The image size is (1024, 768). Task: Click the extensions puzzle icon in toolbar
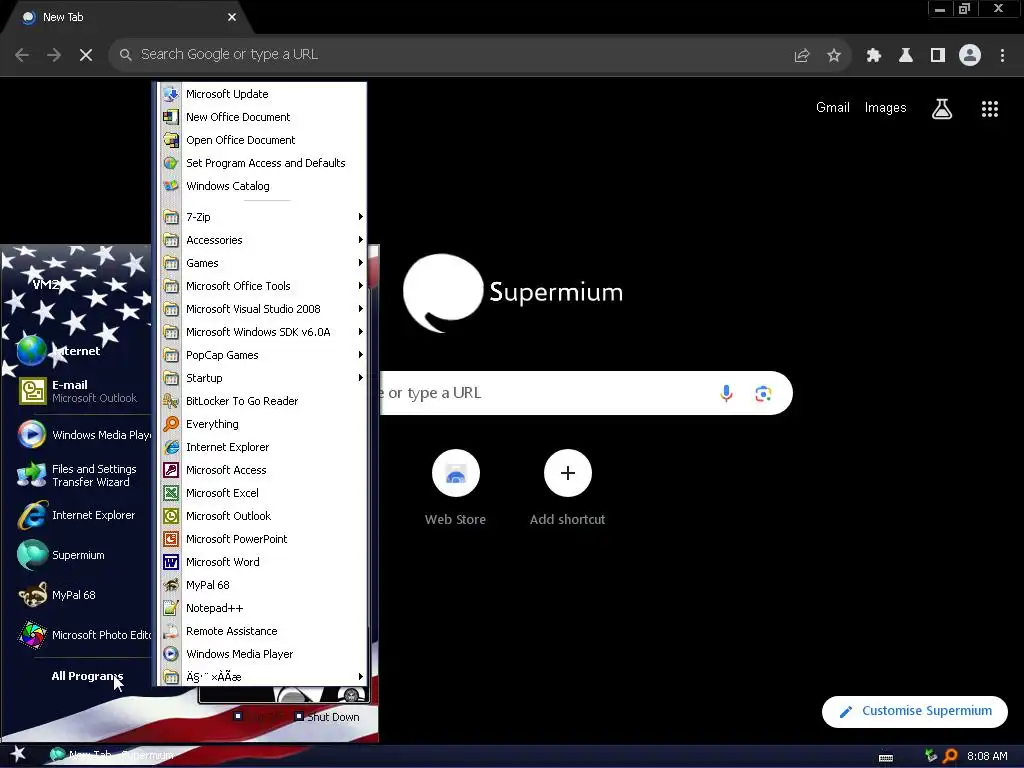(x=874, y=55)
